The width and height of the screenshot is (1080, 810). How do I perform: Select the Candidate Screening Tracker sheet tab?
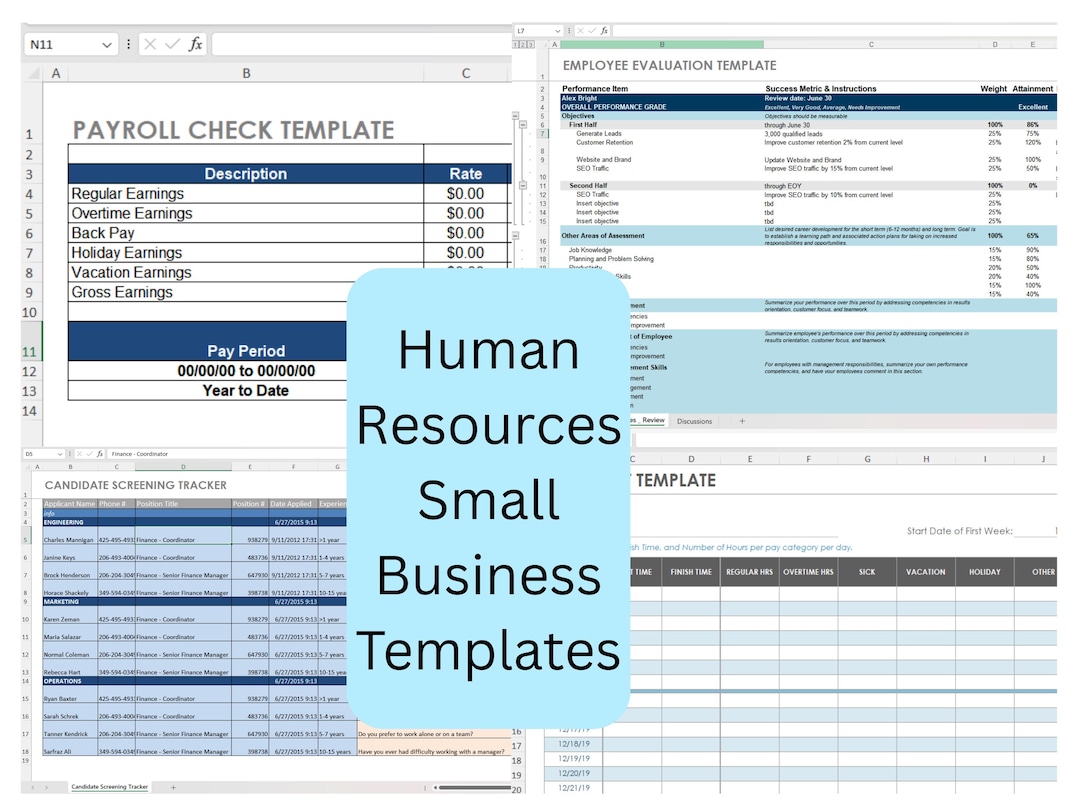(x=109, y=787)
